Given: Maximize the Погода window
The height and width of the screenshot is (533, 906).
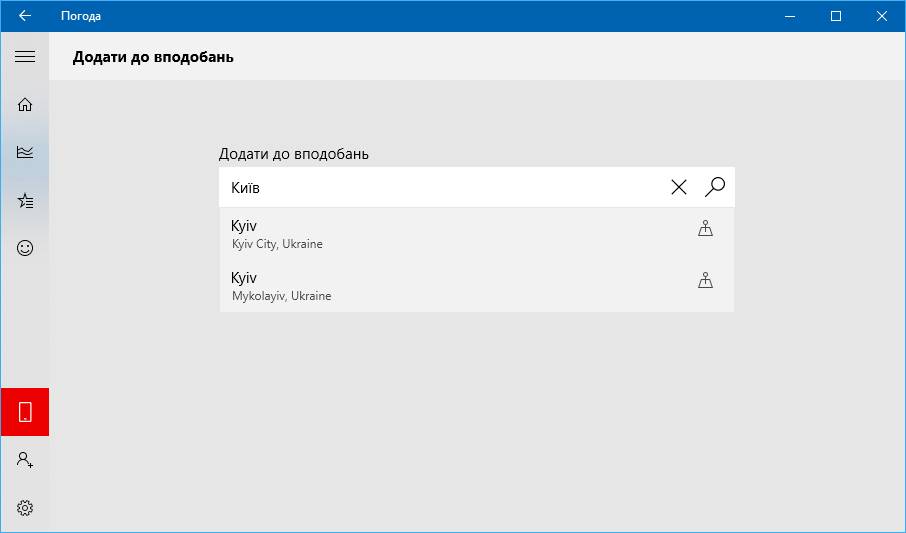Looking at the screenshot, I should tap(836, 16).
